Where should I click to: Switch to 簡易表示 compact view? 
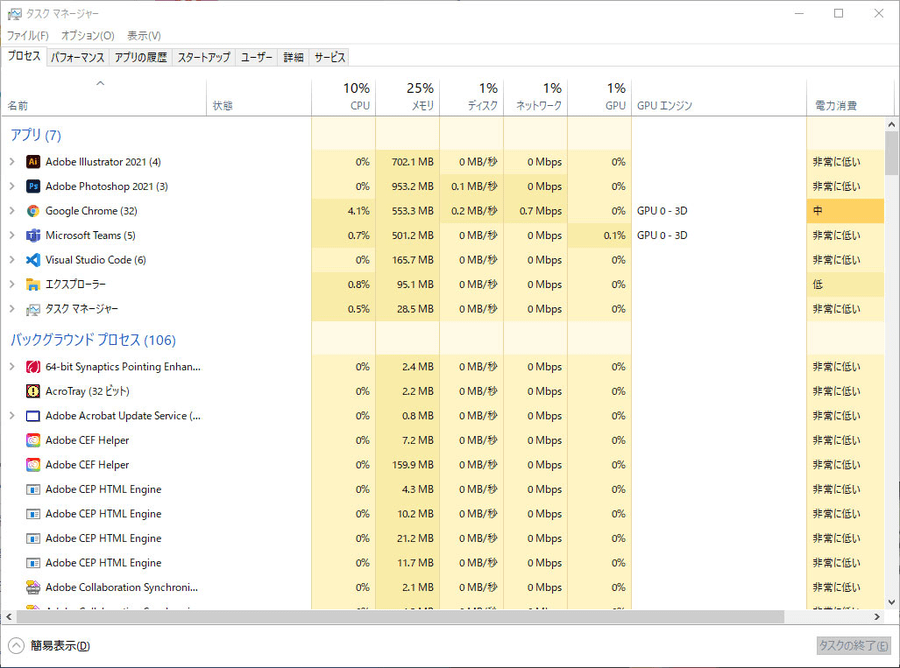tap(49, 646)
